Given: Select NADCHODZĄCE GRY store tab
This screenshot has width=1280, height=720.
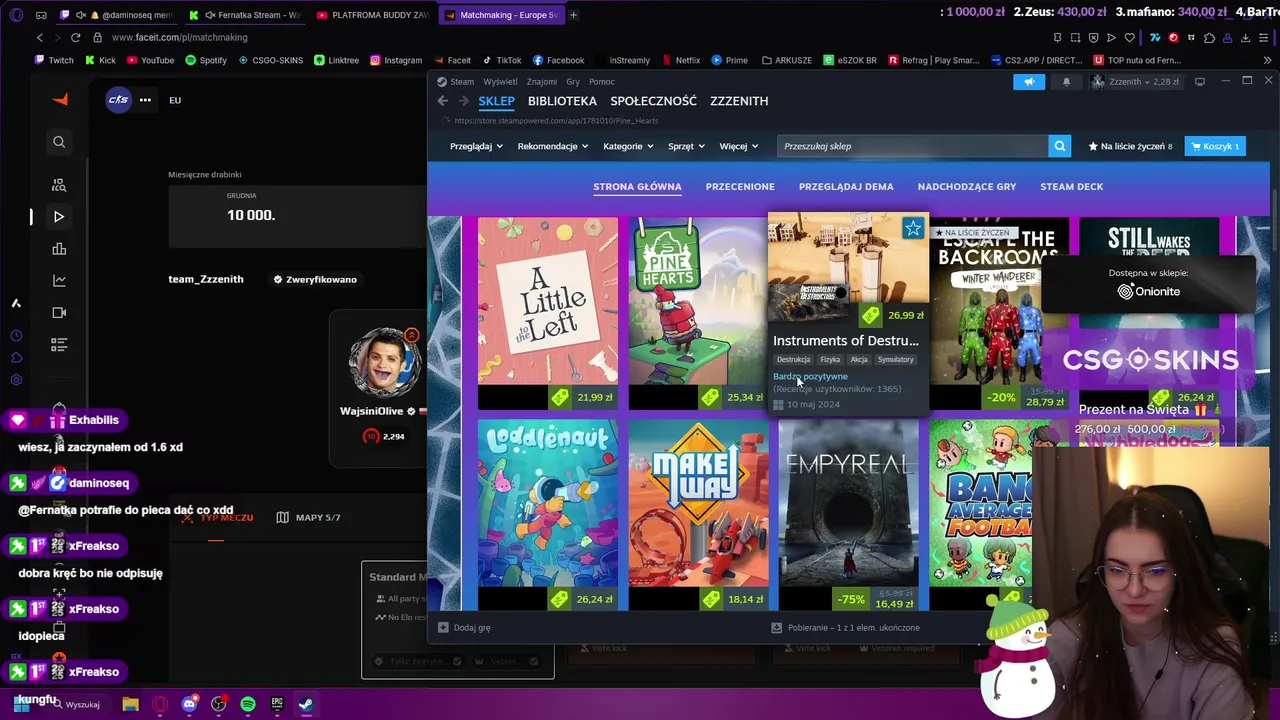Looking at the screenshot, I should coord(967,187).
